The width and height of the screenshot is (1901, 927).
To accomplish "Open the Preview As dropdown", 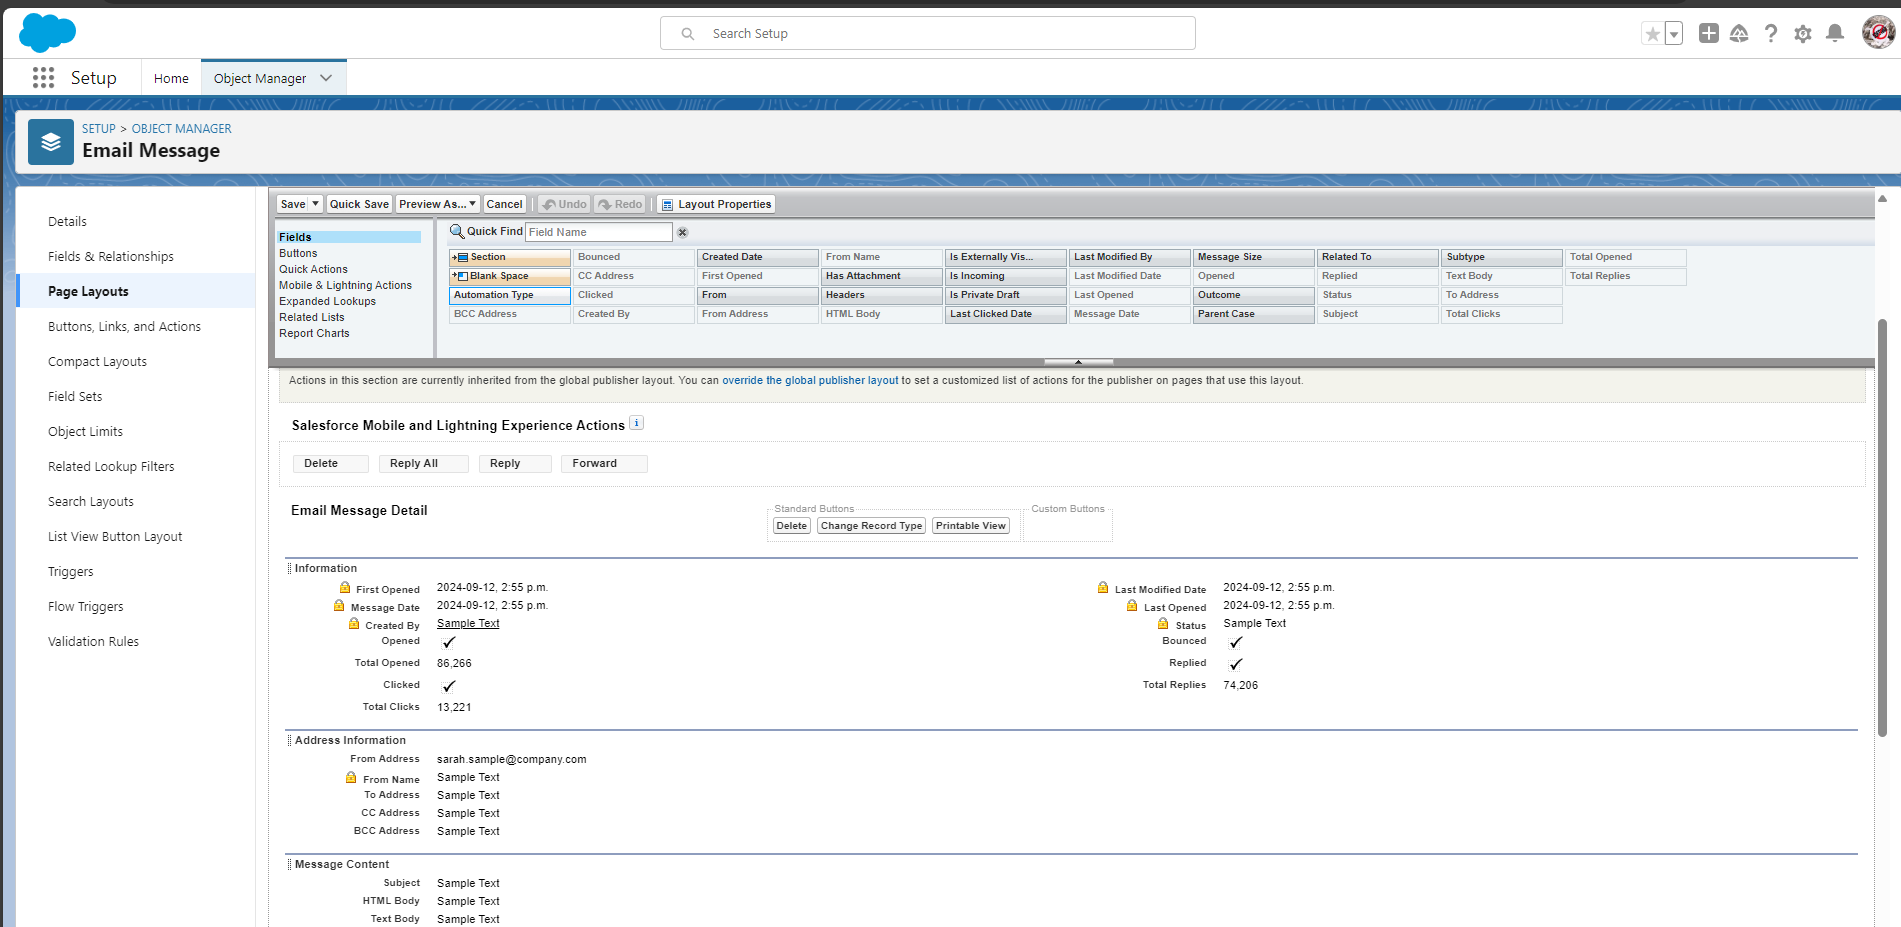I will [437, 204].
